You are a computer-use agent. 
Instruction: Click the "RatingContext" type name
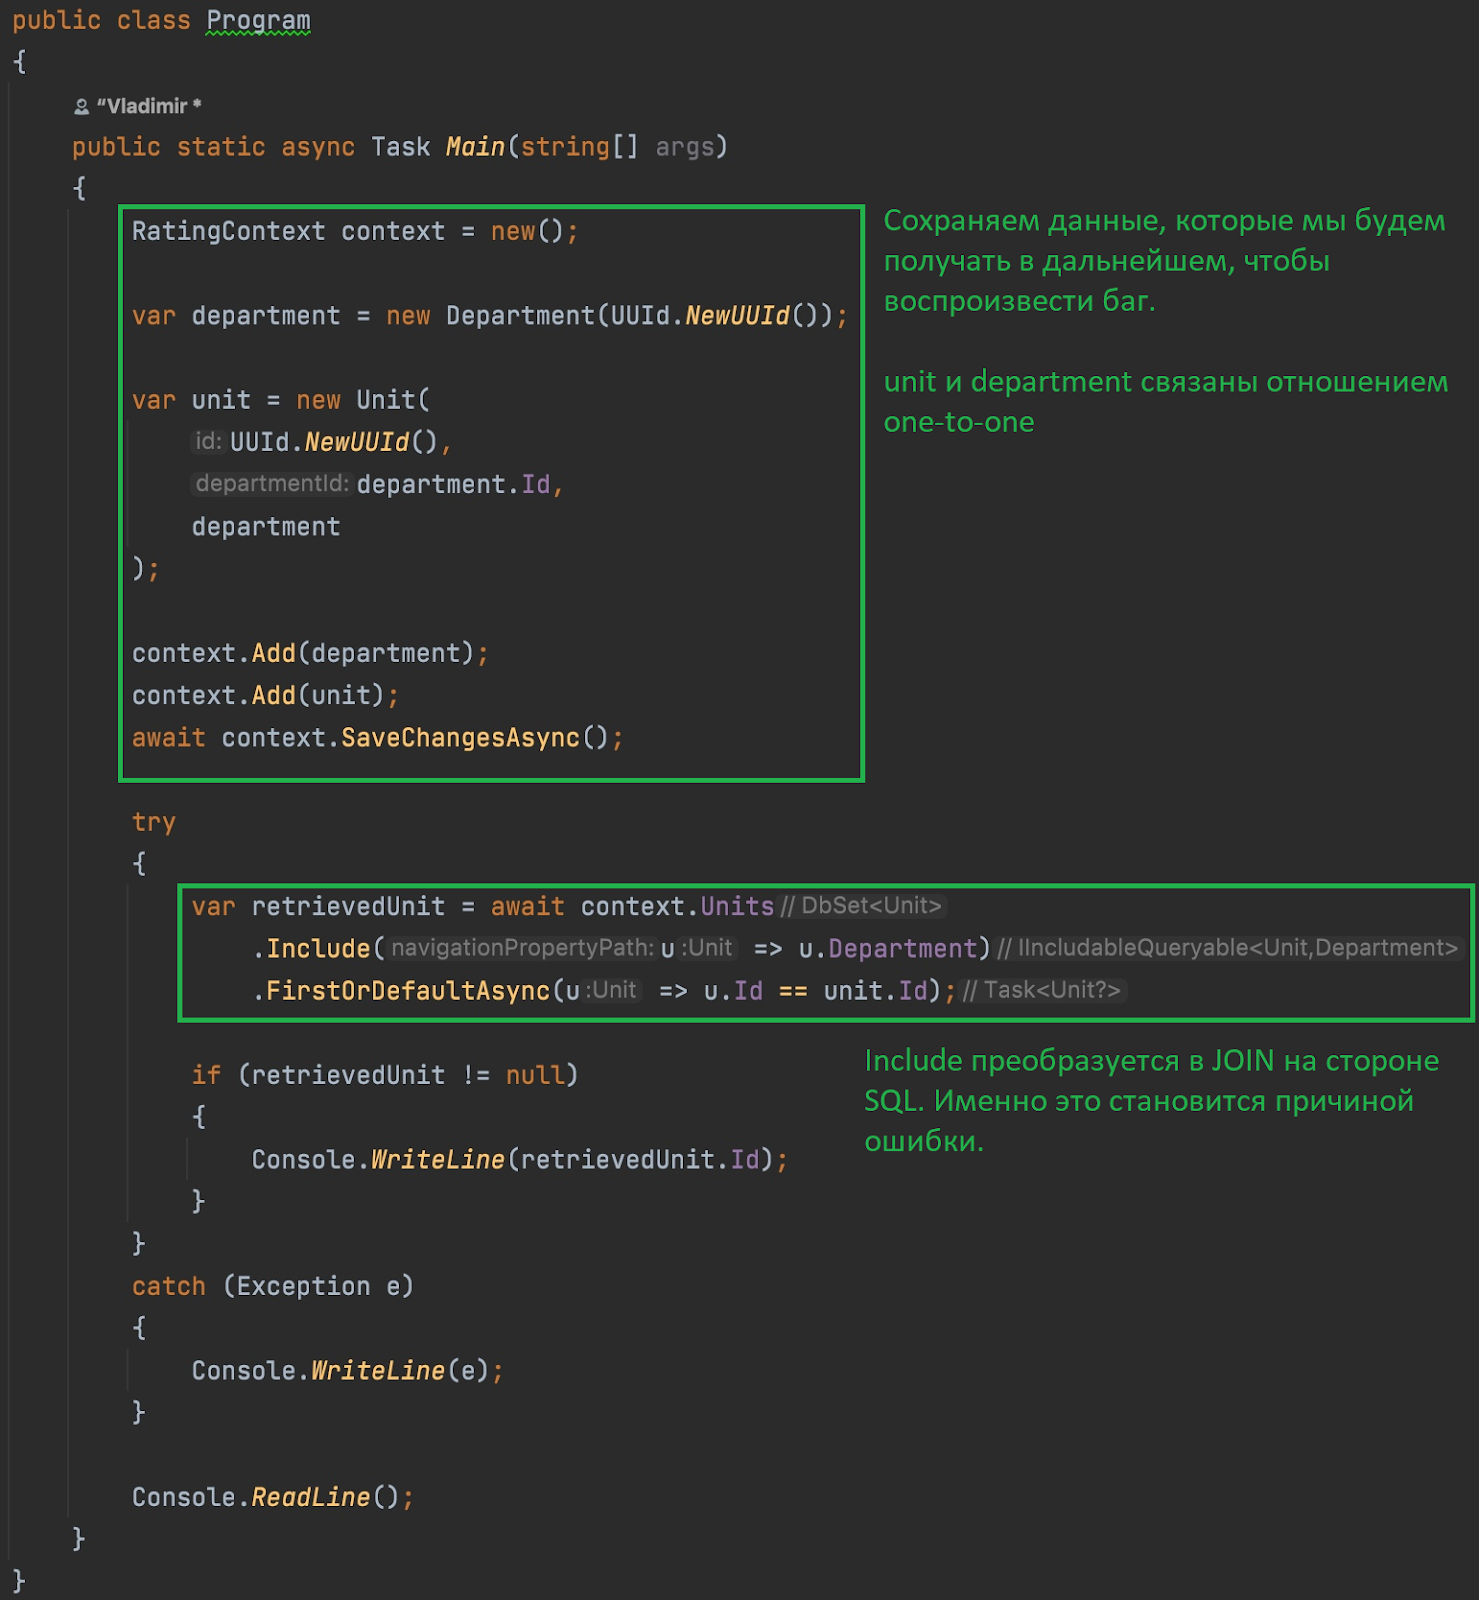pos(229,231)
